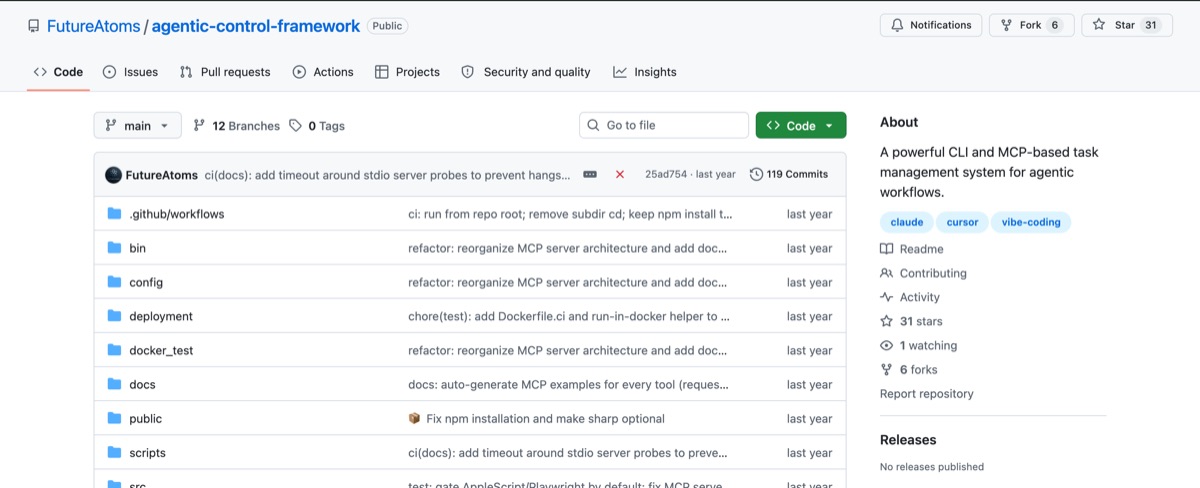Image resolution: width=1200 pixels, height=488 pixels.
Task: Open the .github/workflows folder
Action: click(177, 214)
